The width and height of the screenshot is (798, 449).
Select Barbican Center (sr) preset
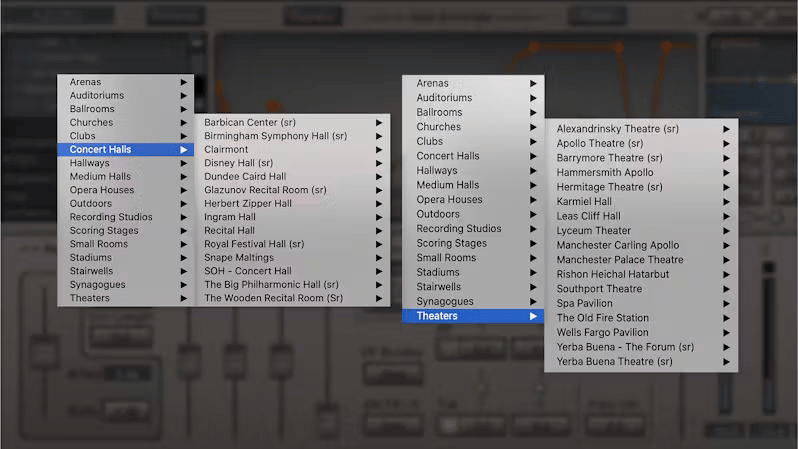pos(292,122)
